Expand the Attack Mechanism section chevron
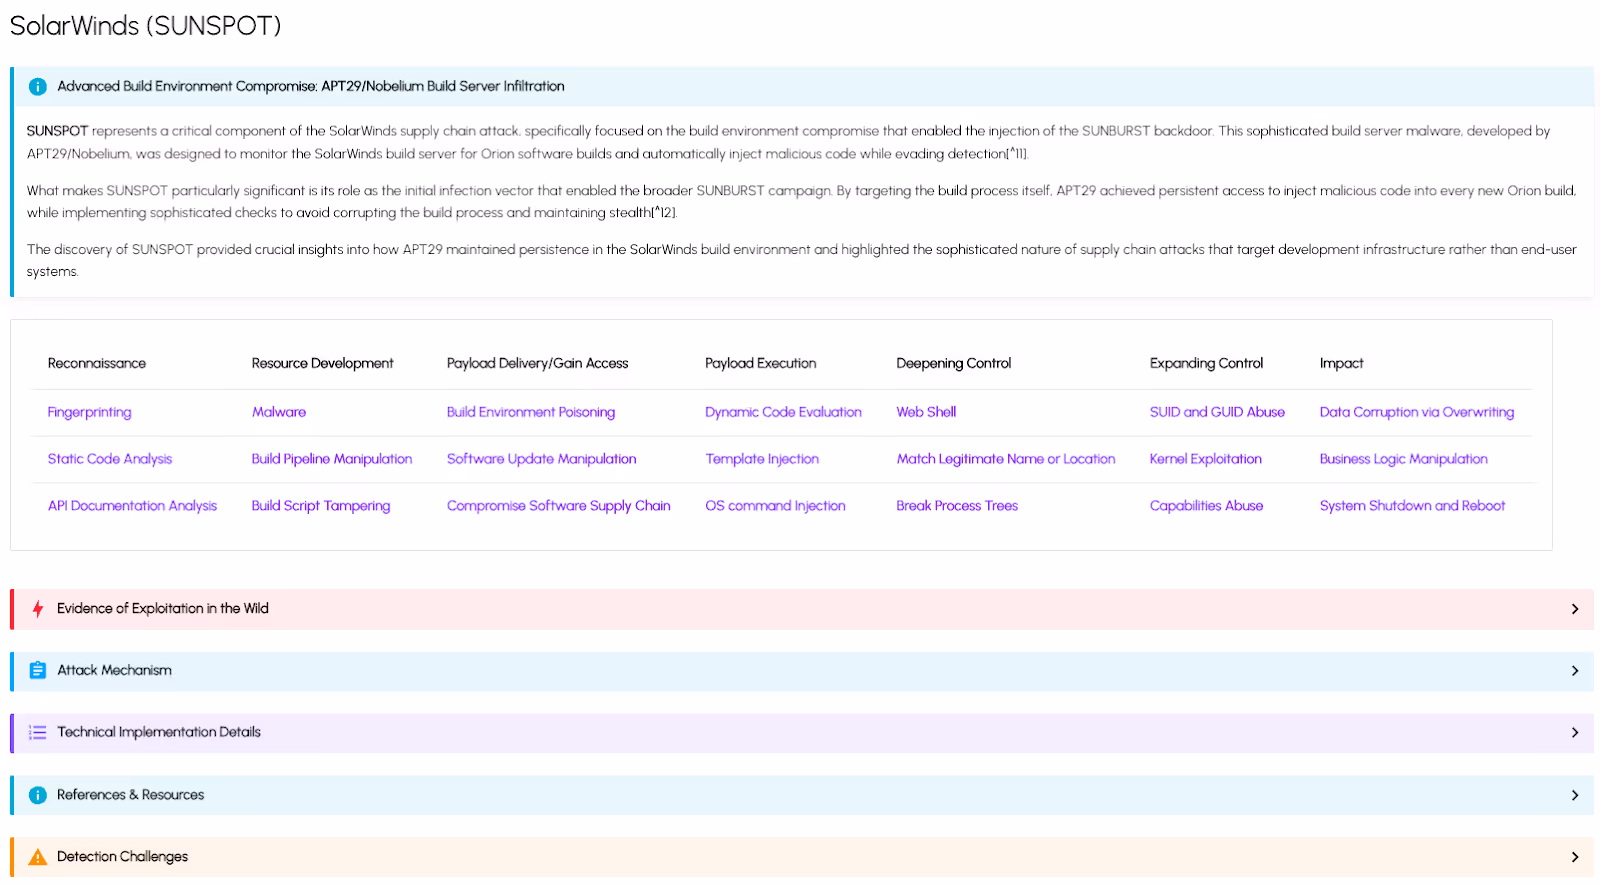The width and height of the screenshot is (1600, 884). pyautogui.click(x=1575, y=671)
